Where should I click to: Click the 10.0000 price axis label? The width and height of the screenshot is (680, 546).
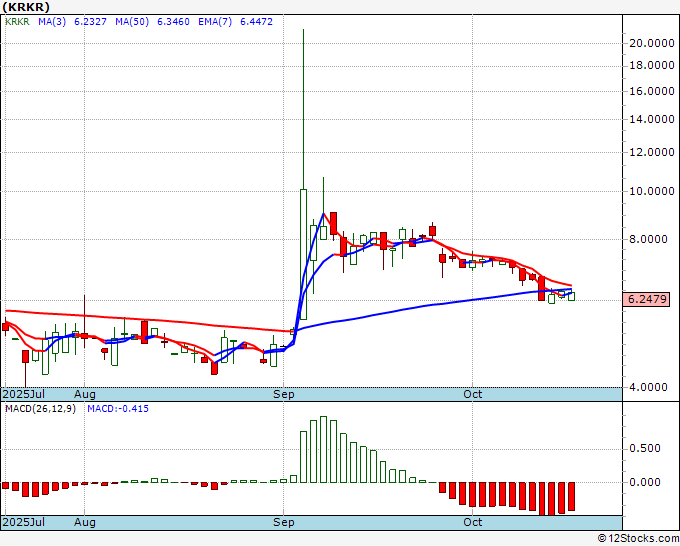click(652, 191)
